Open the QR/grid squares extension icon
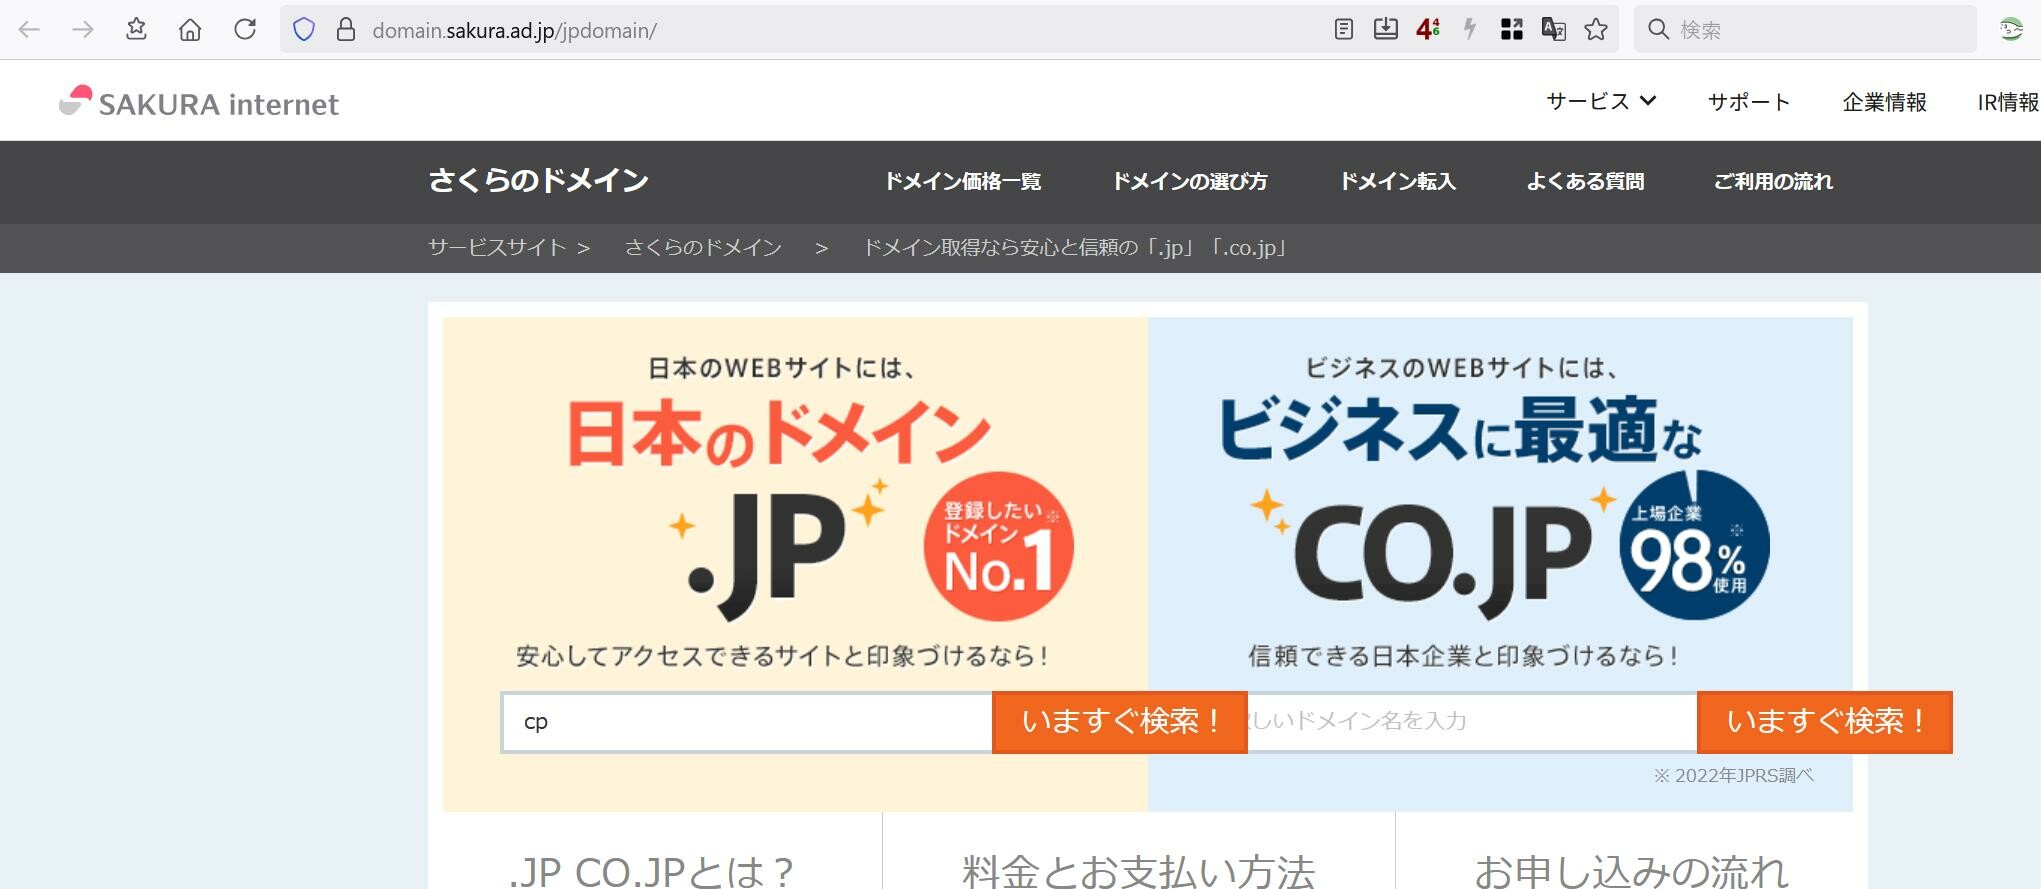The height and width of the screenshot is (889, 2041). coord(1512,30)
